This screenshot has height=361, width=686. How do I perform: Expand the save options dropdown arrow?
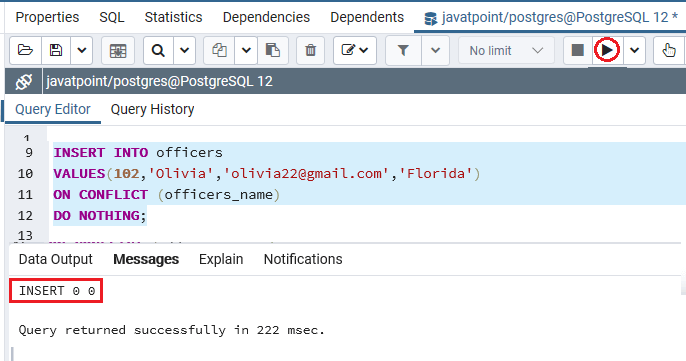click(81, 50)
